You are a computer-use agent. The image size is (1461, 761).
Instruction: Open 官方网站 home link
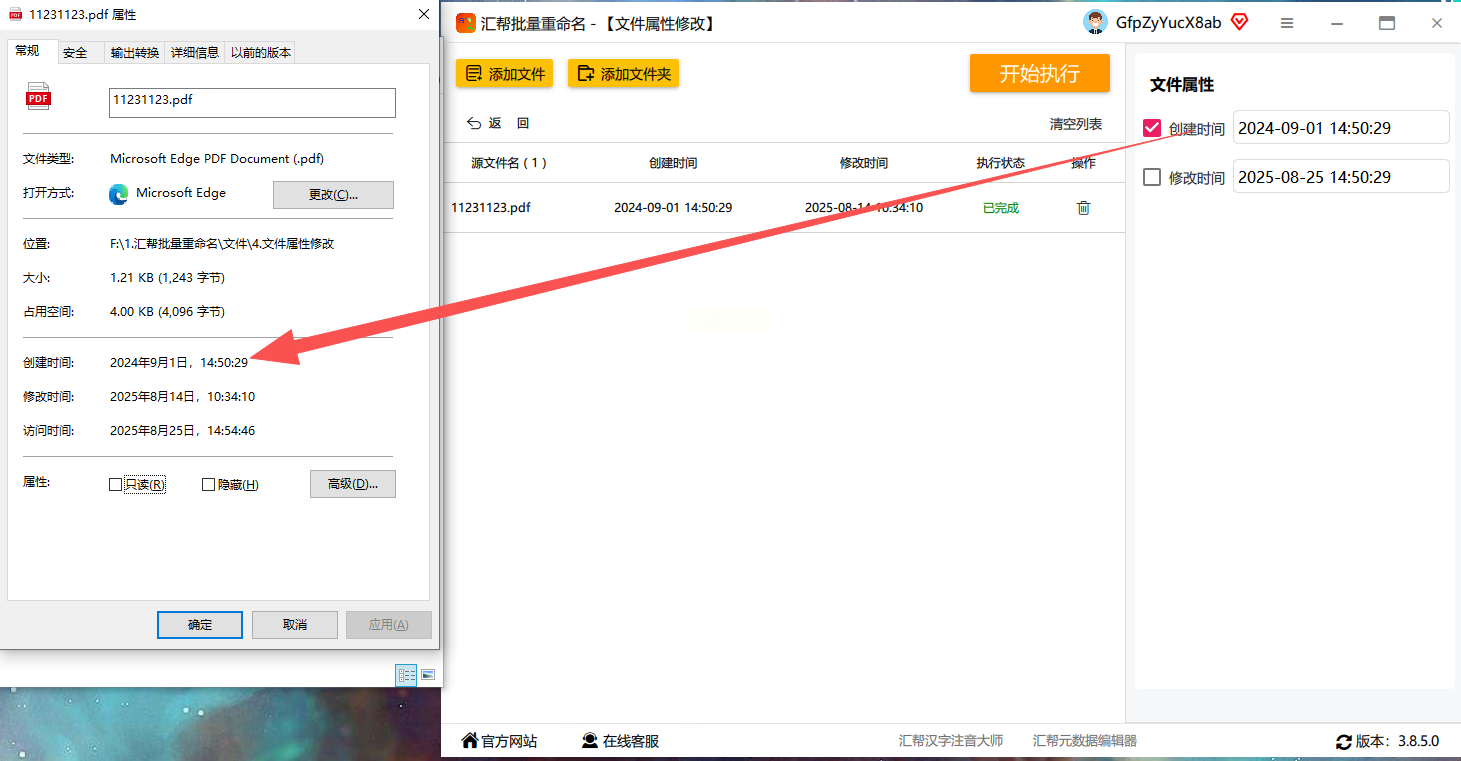499,741
